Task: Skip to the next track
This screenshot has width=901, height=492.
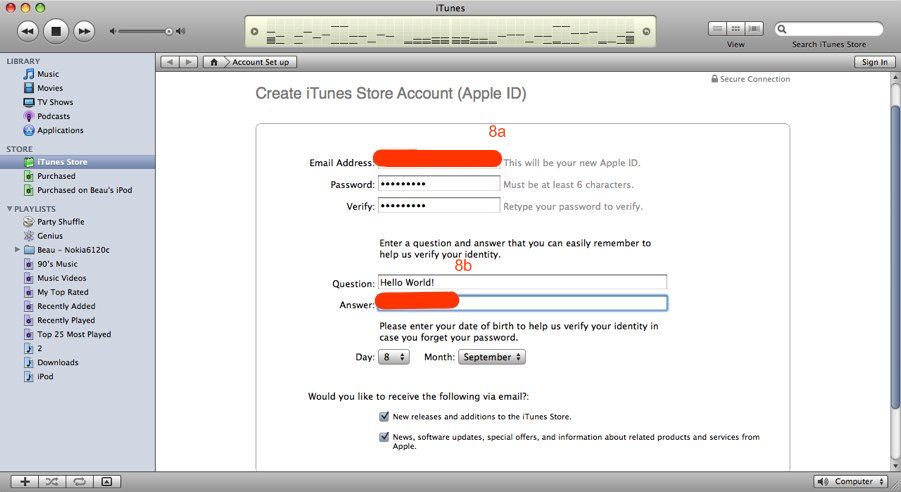Action: coord(84,31)
